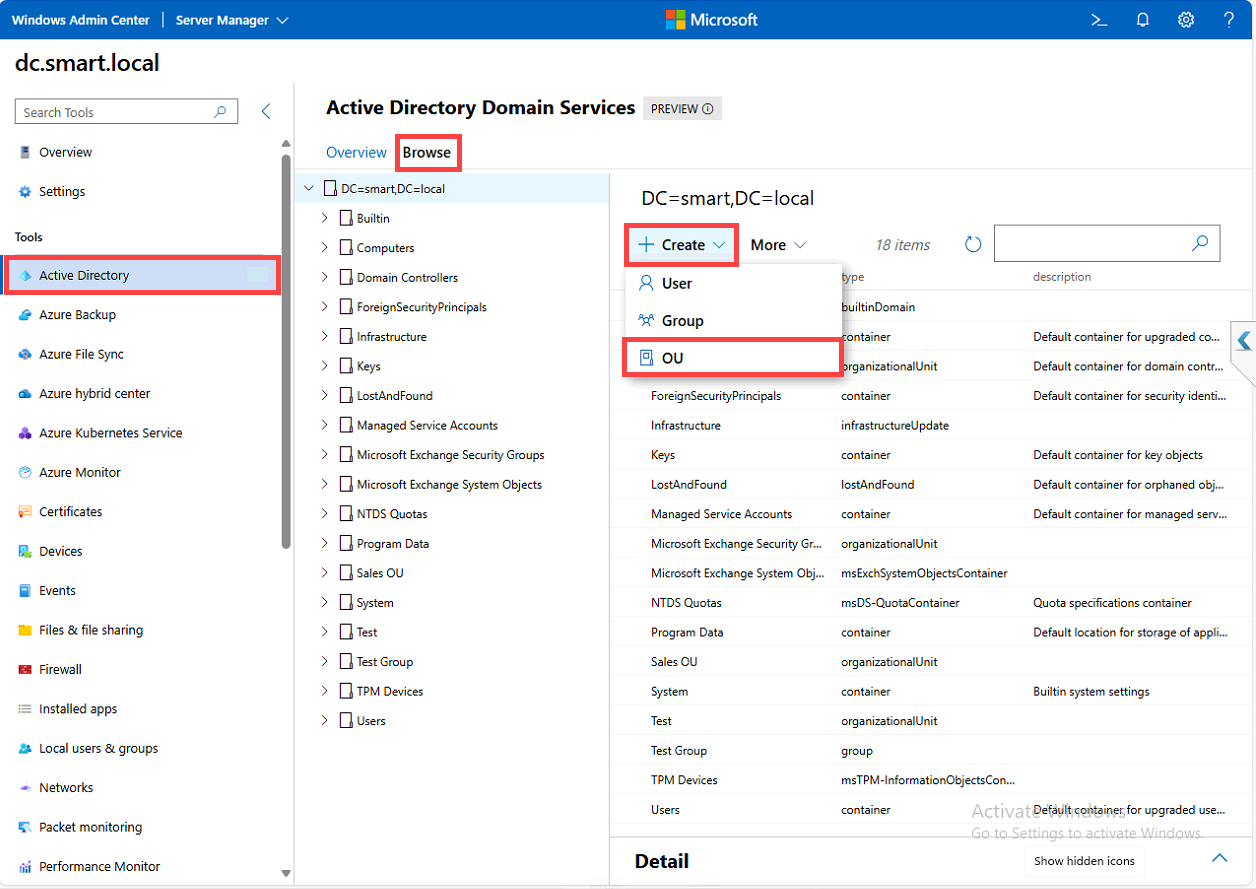Open the PowerShell console icon in header
The width and height of the screenshot is (1256, 889).
[1099, 20]
